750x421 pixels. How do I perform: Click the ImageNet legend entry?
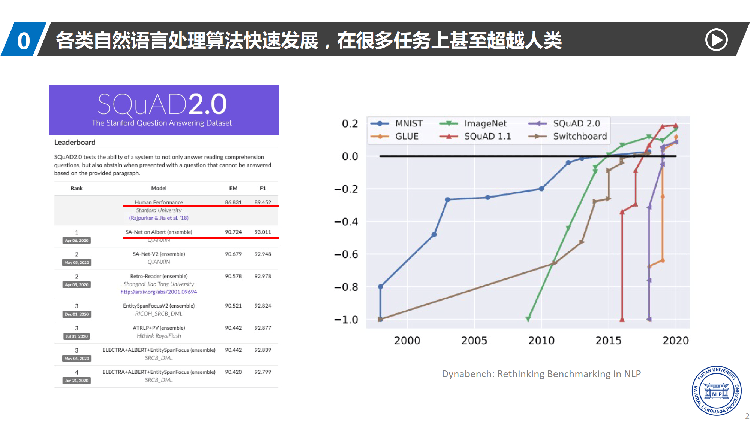click(473, 123)
